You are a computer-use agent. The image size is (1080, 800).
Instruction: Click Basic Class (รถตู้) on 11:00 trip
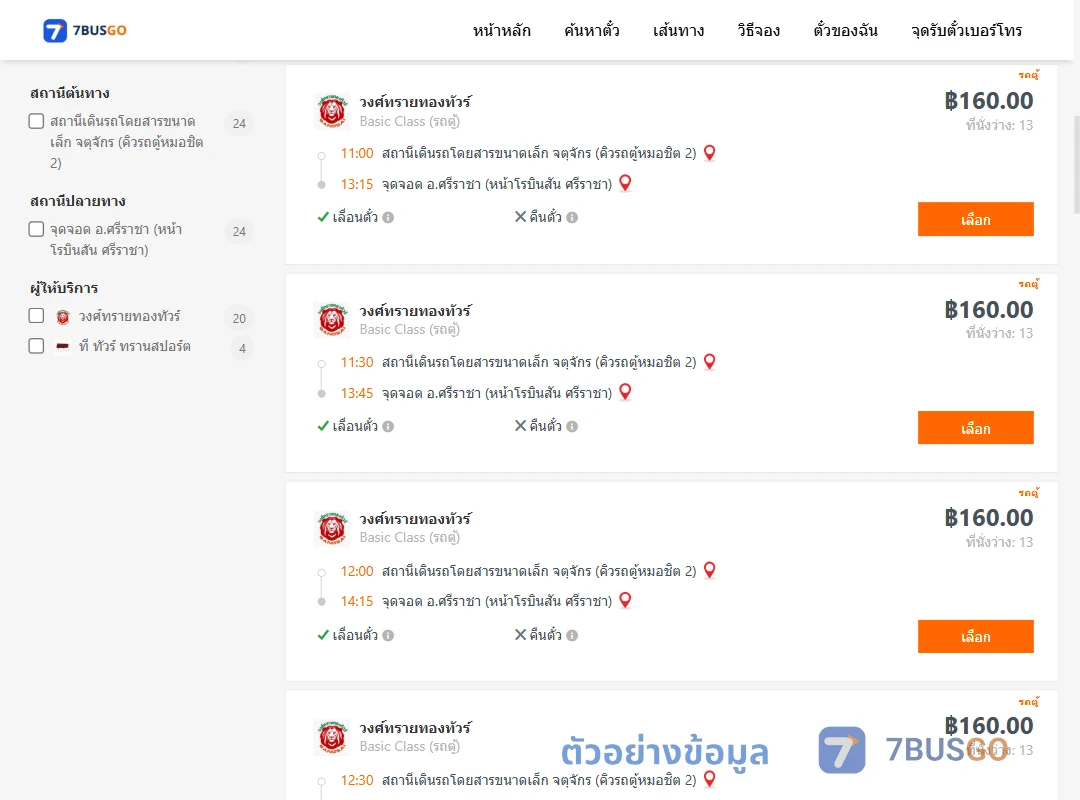pos(410,121)
